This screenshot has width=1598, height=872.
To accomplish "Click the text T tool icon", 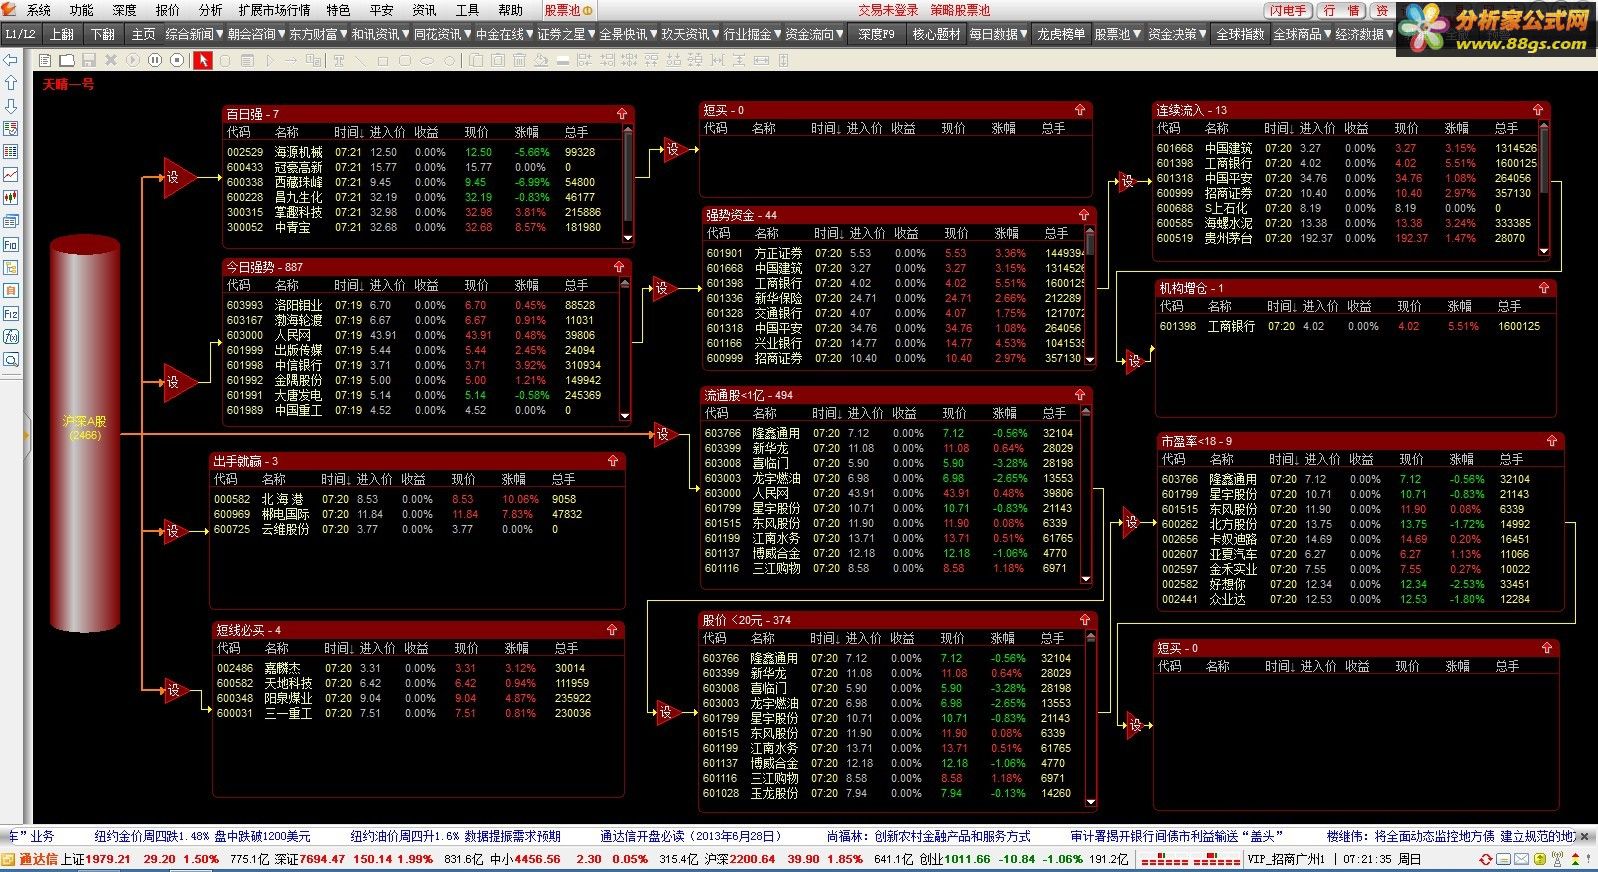I will 339,60.
